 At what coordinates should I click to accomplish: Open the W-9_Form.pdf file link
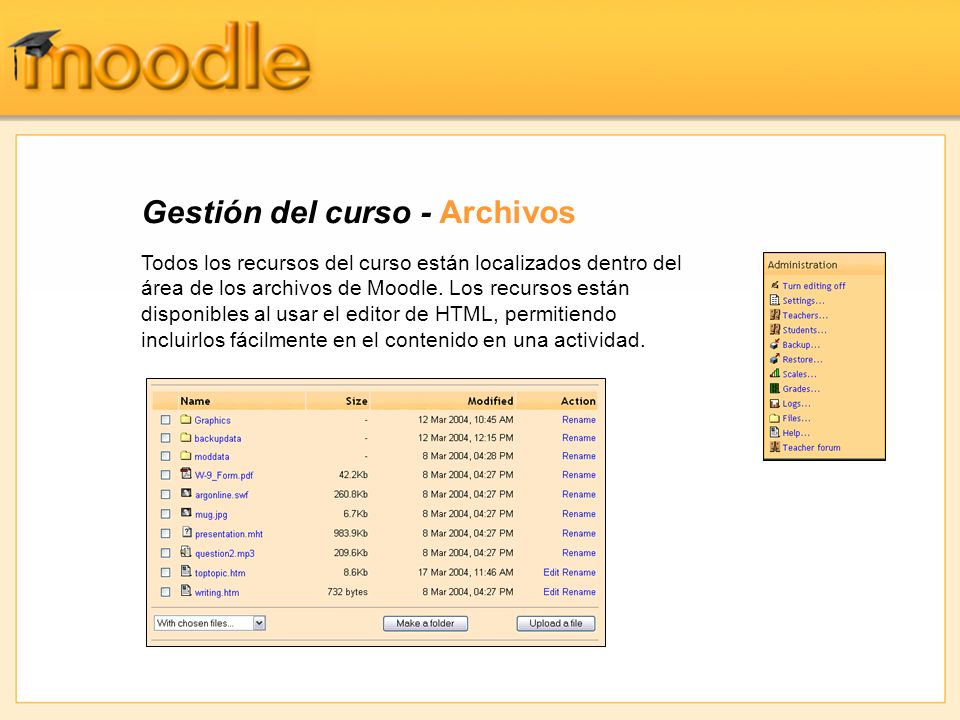[224, 475]
